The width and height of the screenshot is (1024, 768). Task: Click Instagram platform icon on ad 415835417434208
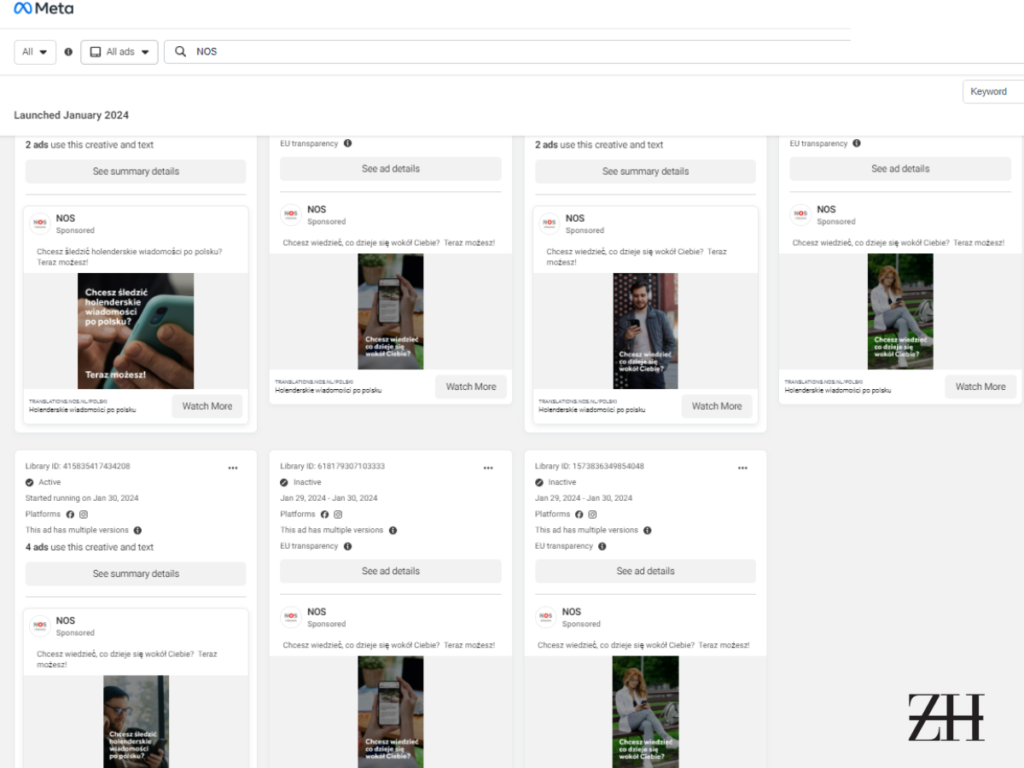84,514
